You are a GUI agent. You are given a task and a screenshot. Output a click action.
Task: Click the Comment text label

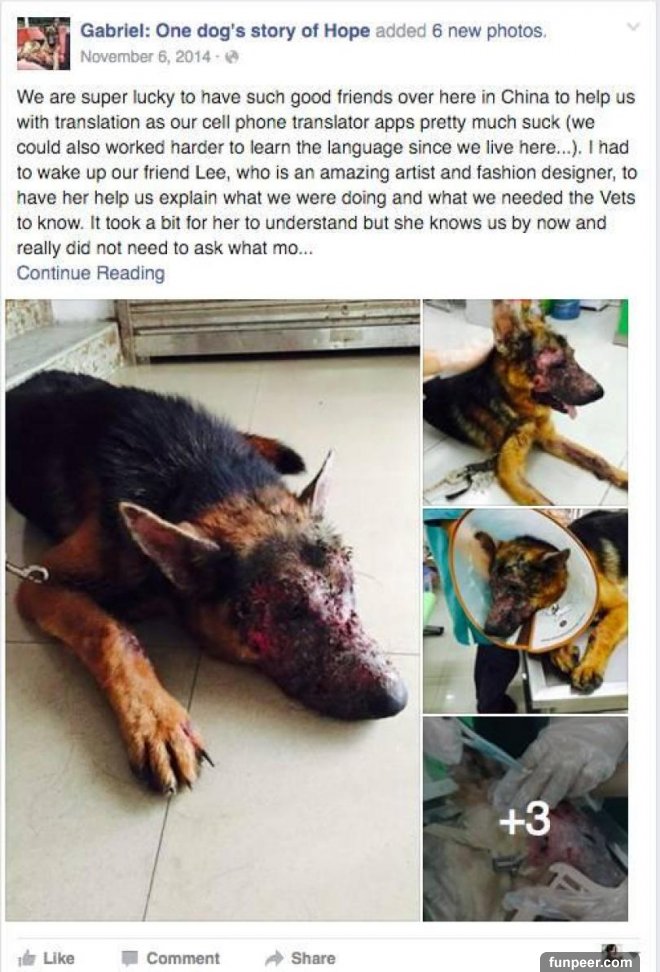click(183, 958)
